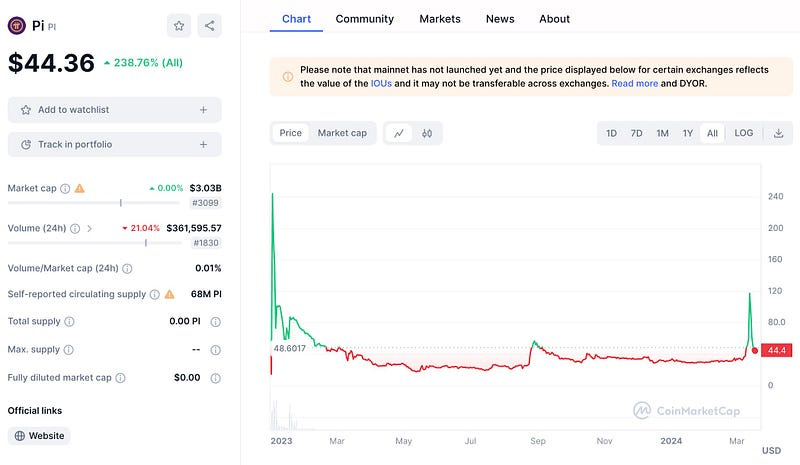Screen dimensions: 800x465
Task: Click the Market cap rank bar
Action: click(x=94, y=203)
